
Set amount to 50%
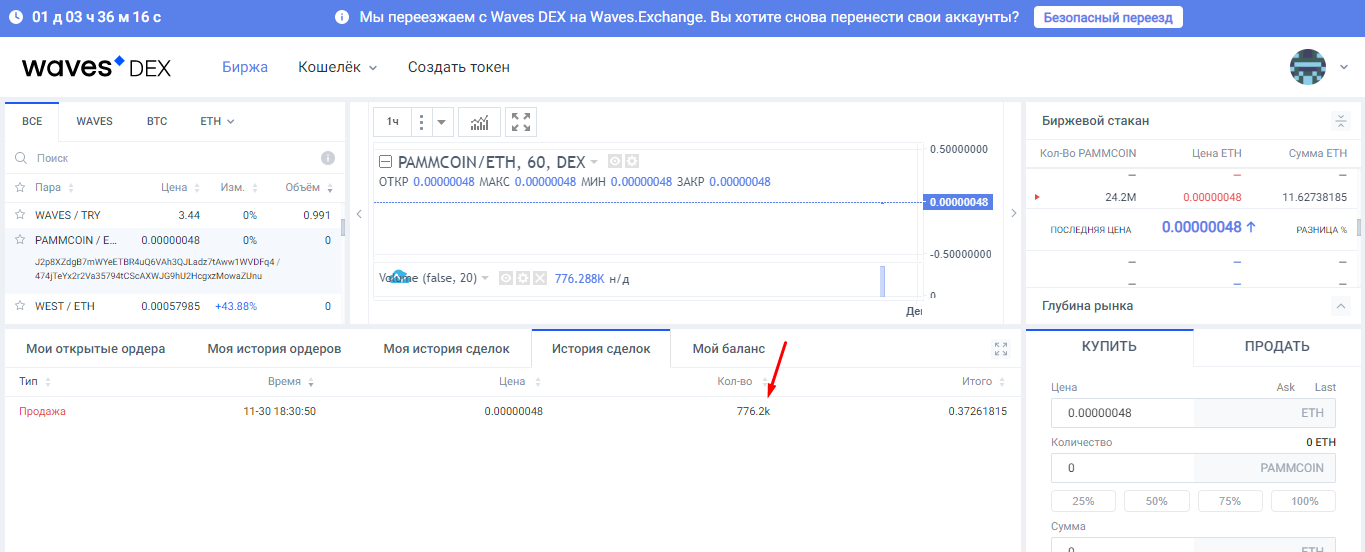coord(1157,501)
